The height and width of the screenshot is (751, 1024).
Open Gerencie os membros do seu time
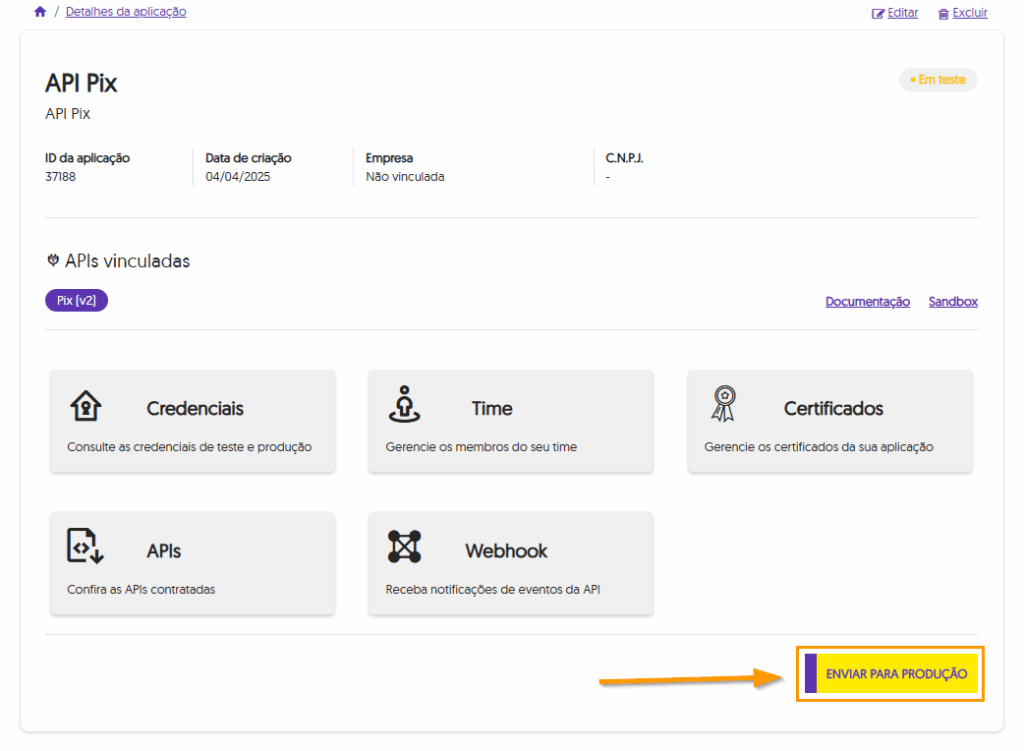[481, 447]
